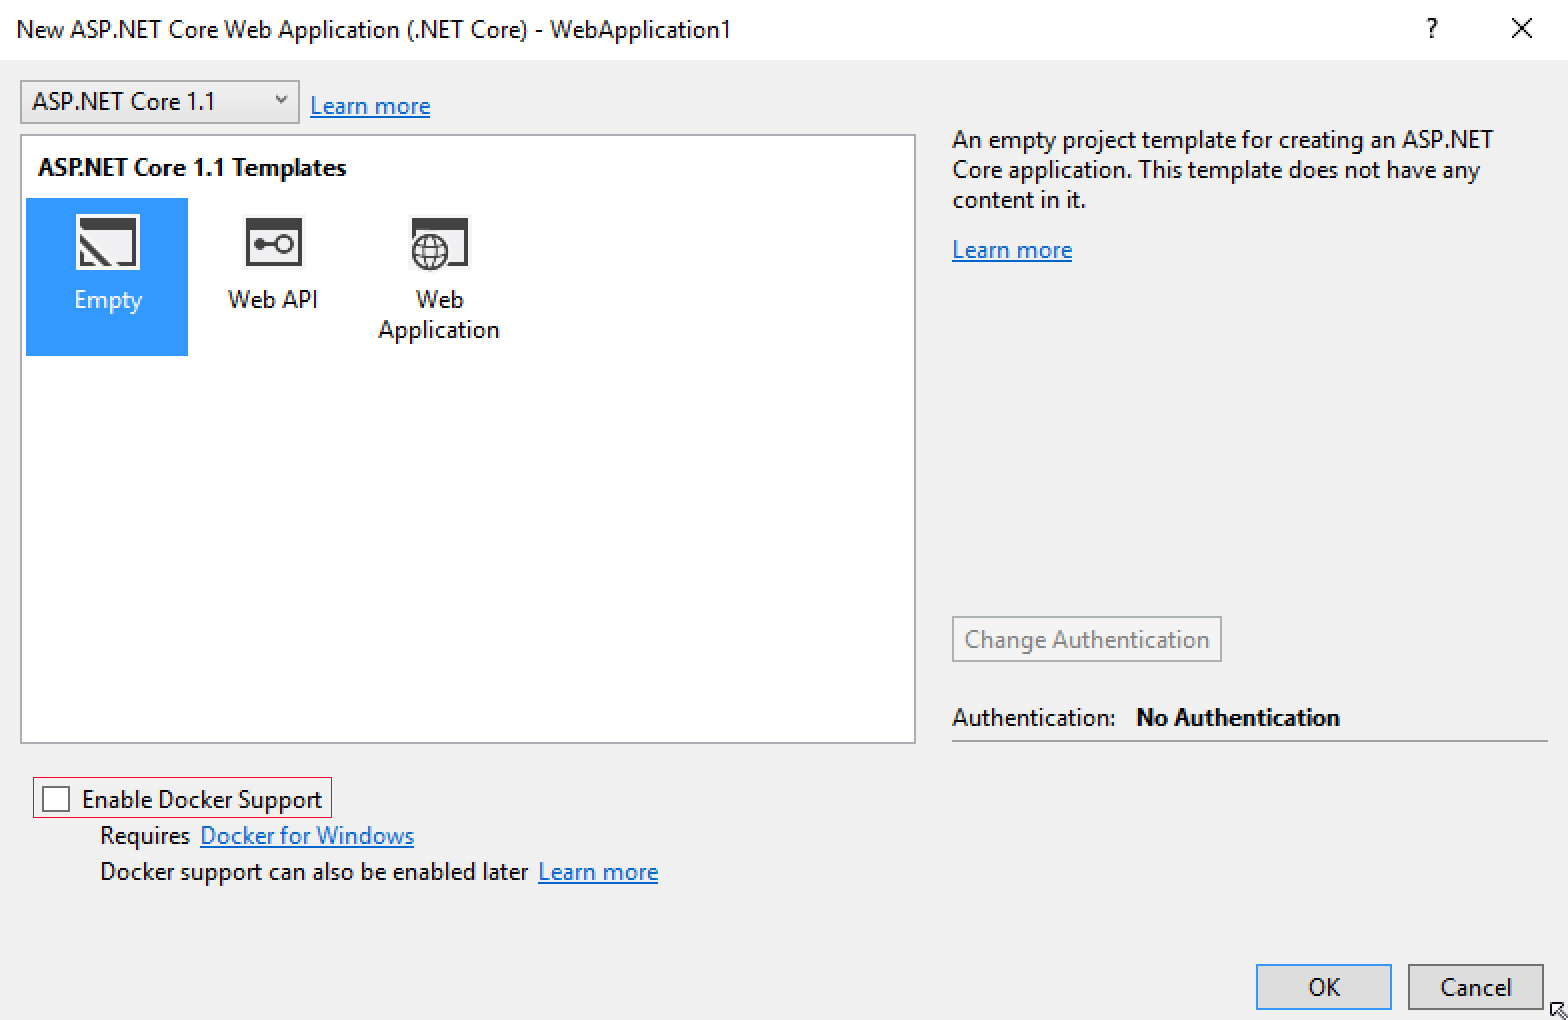Click the 'Web Application' template label text
Image resolution: width=1568 pixels, height=1020 pixels.
pyautogui.click(x=439, y=315)
